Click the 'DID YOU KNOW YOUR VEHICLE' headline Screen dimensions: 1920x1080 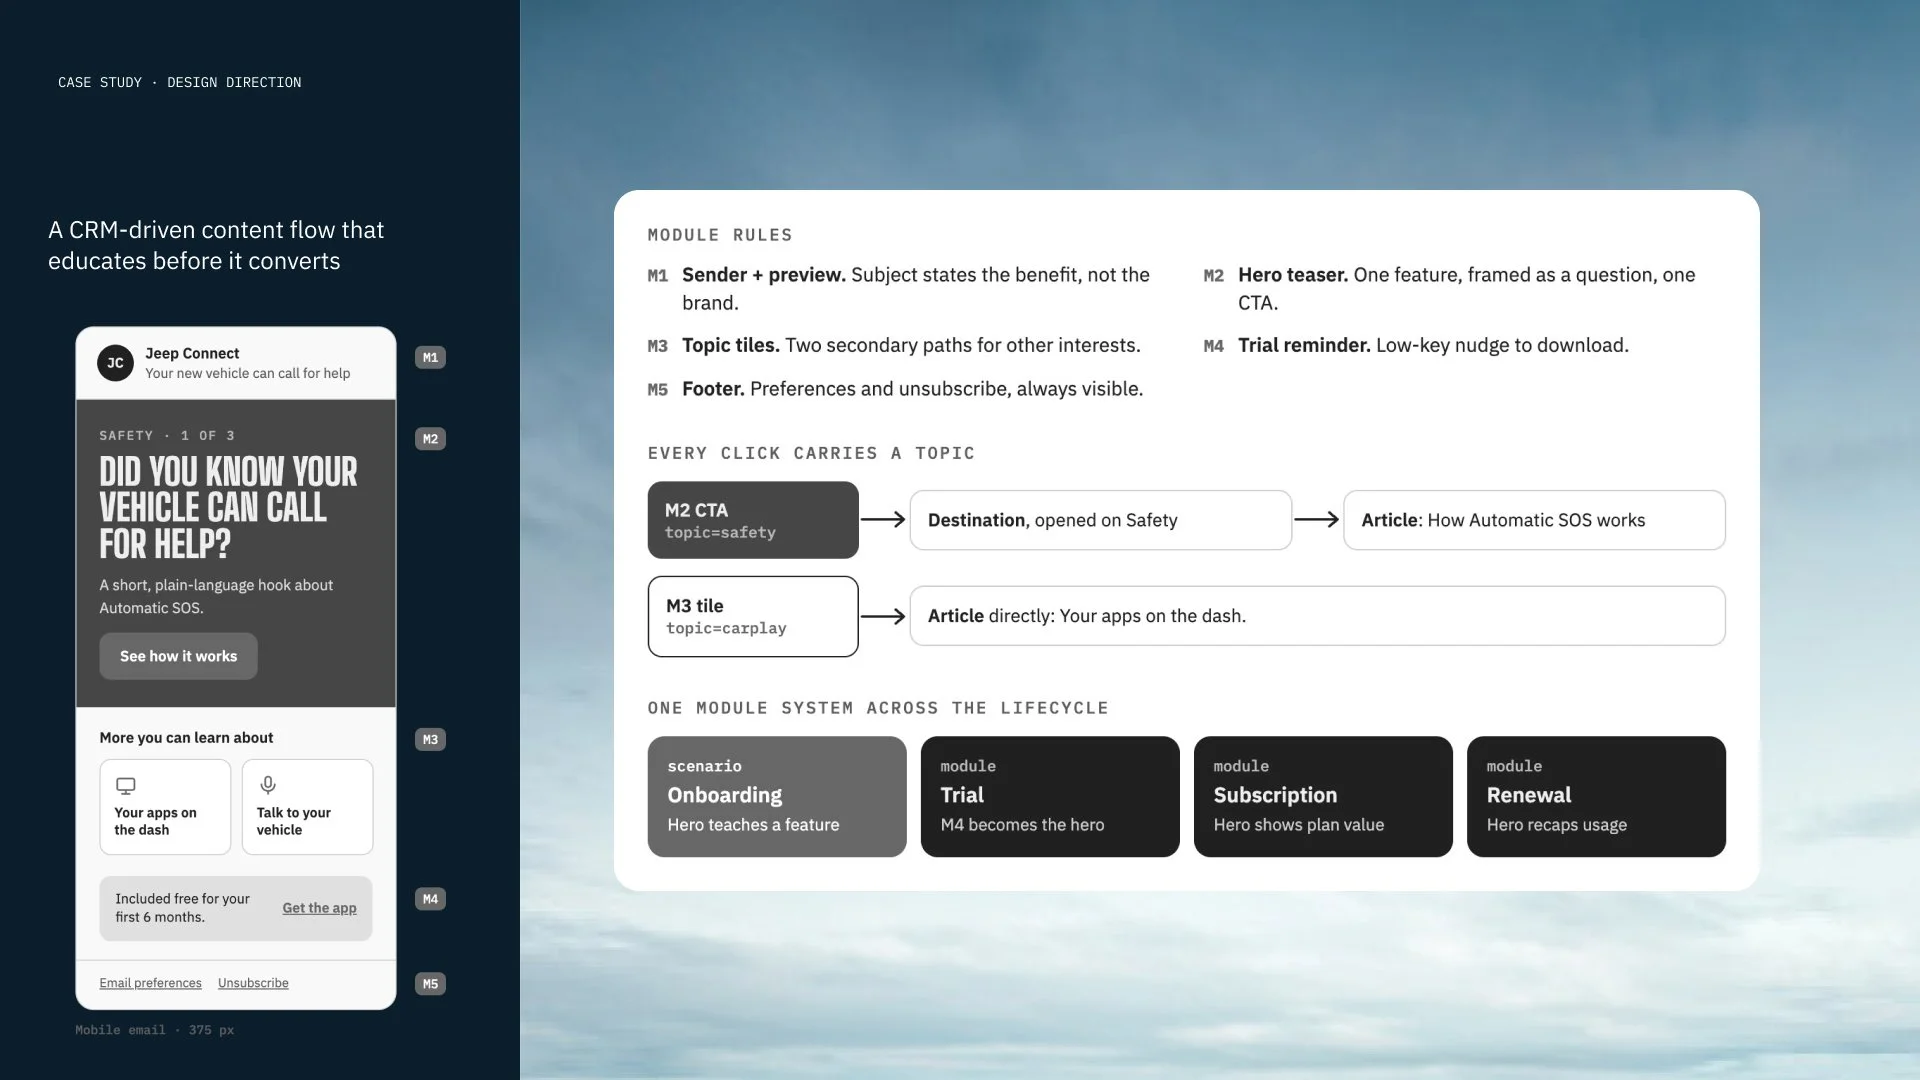point(228,508)
